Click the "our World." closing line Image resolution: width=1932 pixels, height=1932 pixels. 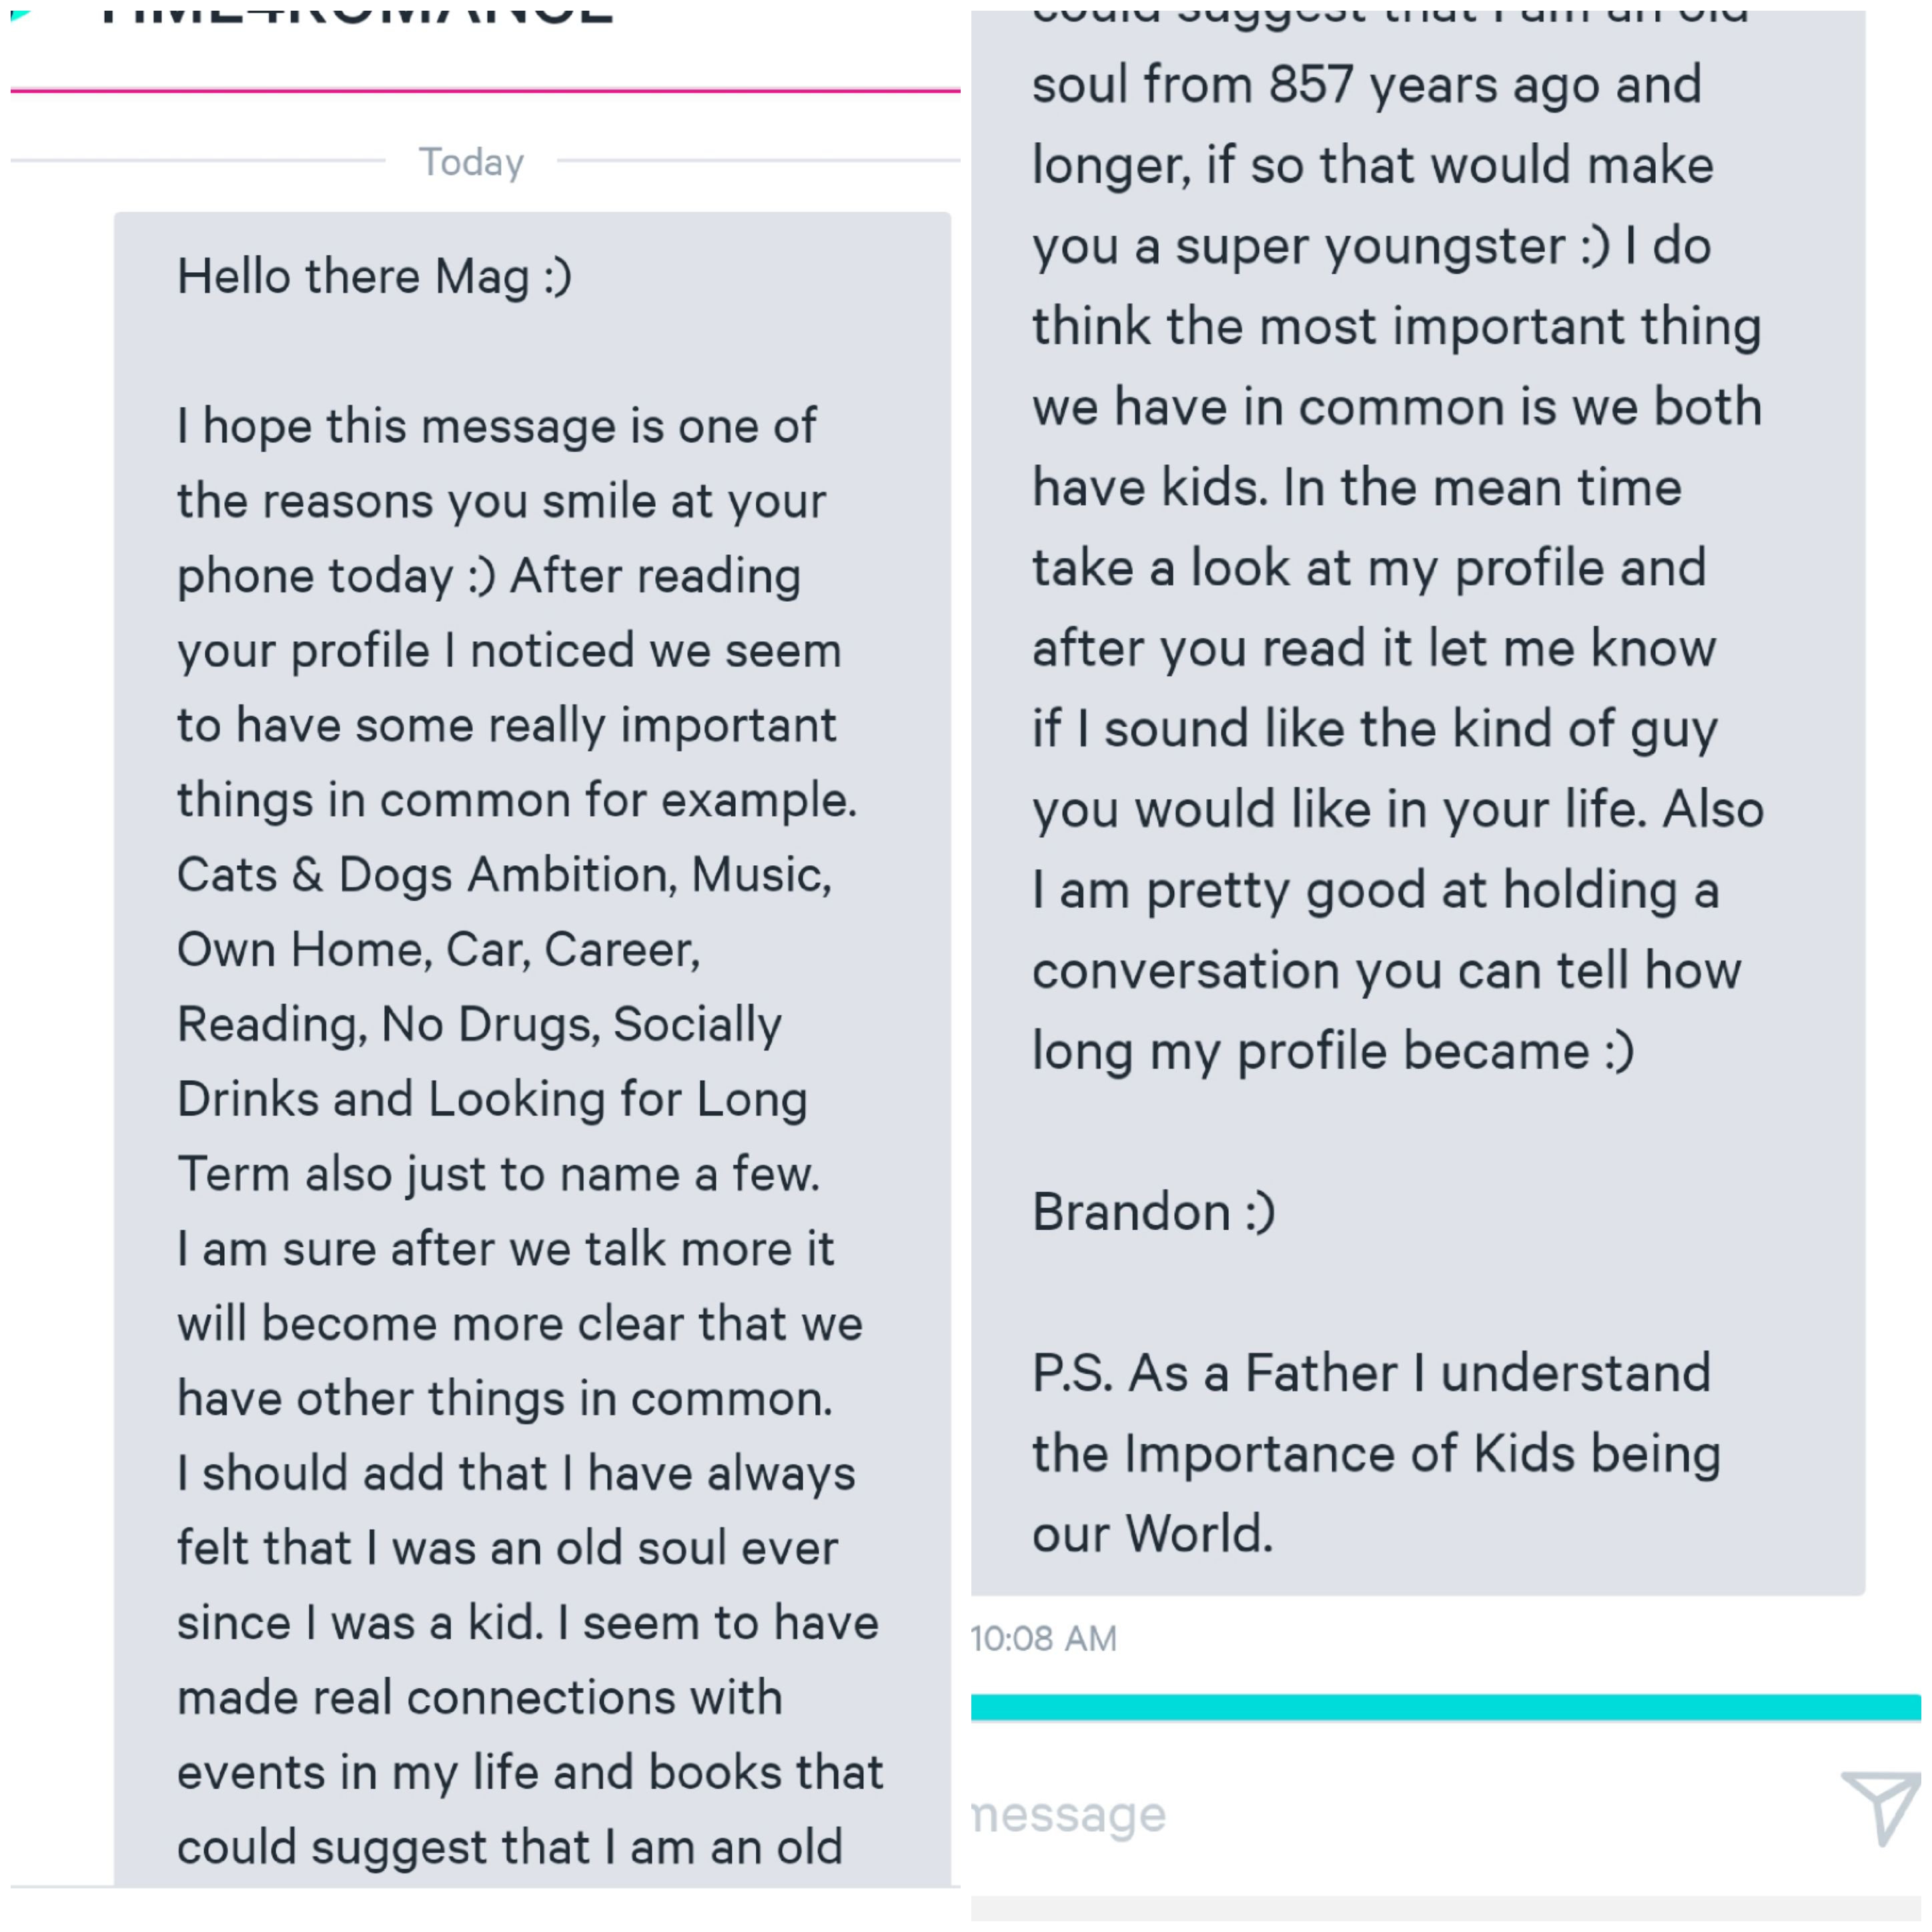pos(1152,1534)
